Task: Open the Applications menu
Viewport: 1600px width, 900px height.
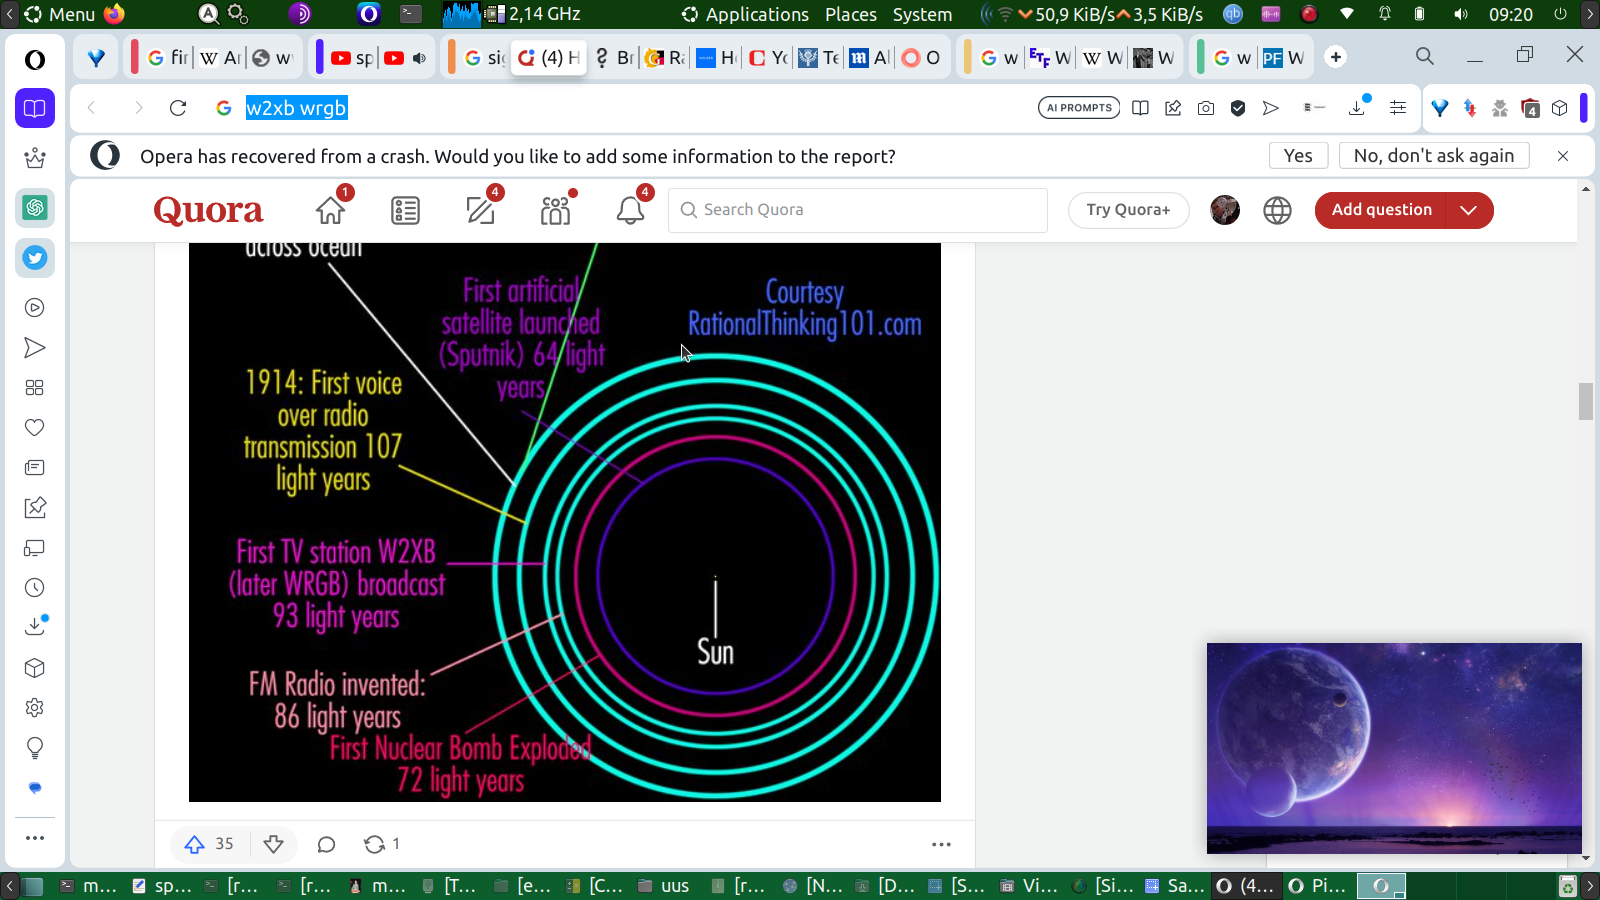Action: [x=756, y=14]
